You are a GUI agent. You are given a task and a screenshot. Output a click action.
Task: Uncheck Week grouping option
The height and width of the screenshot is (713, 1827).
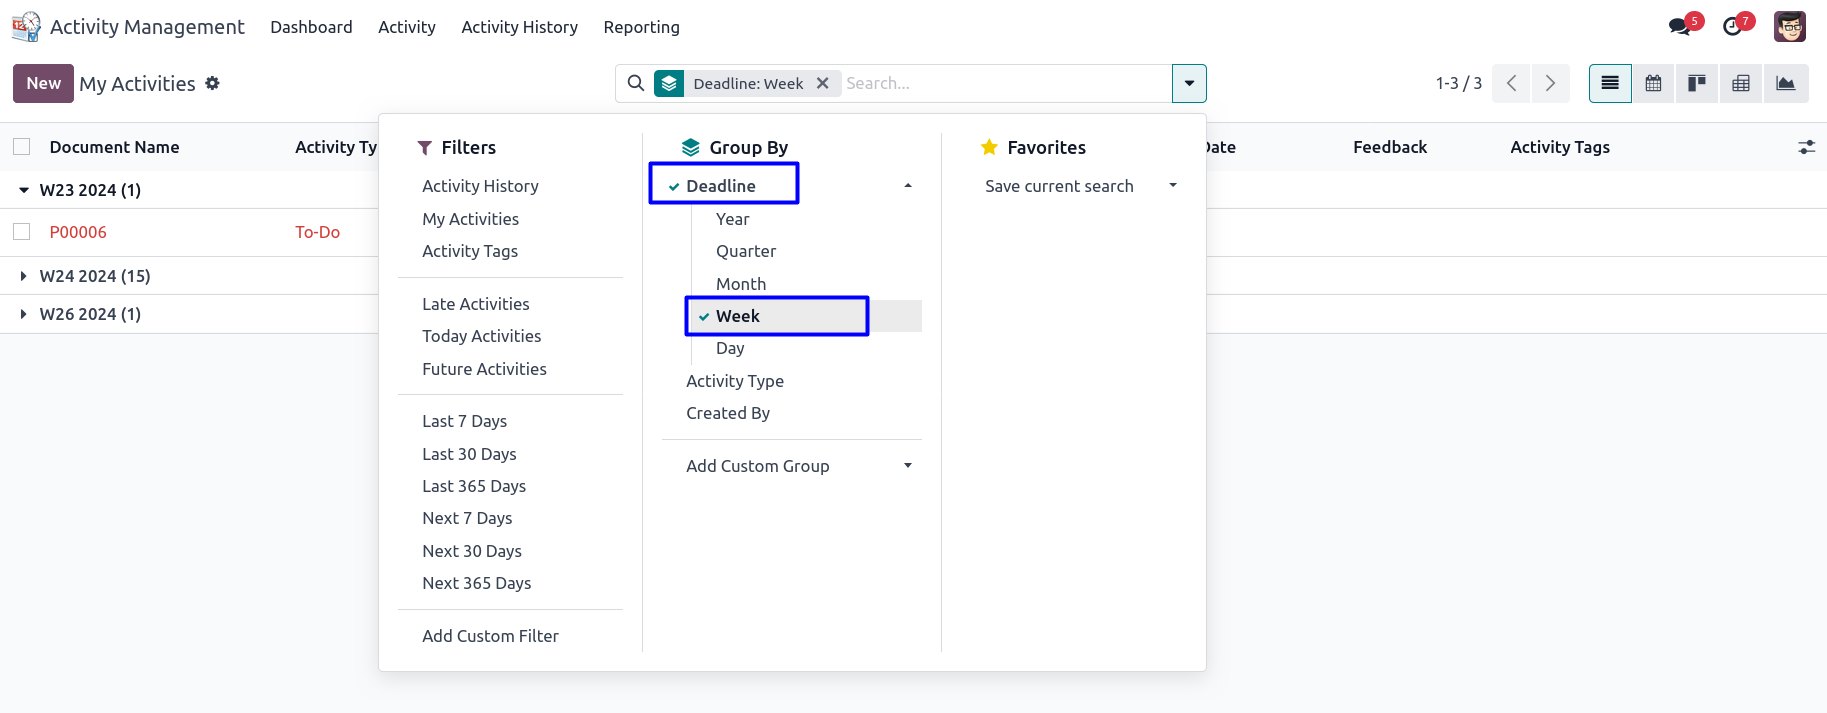[738, 316]
